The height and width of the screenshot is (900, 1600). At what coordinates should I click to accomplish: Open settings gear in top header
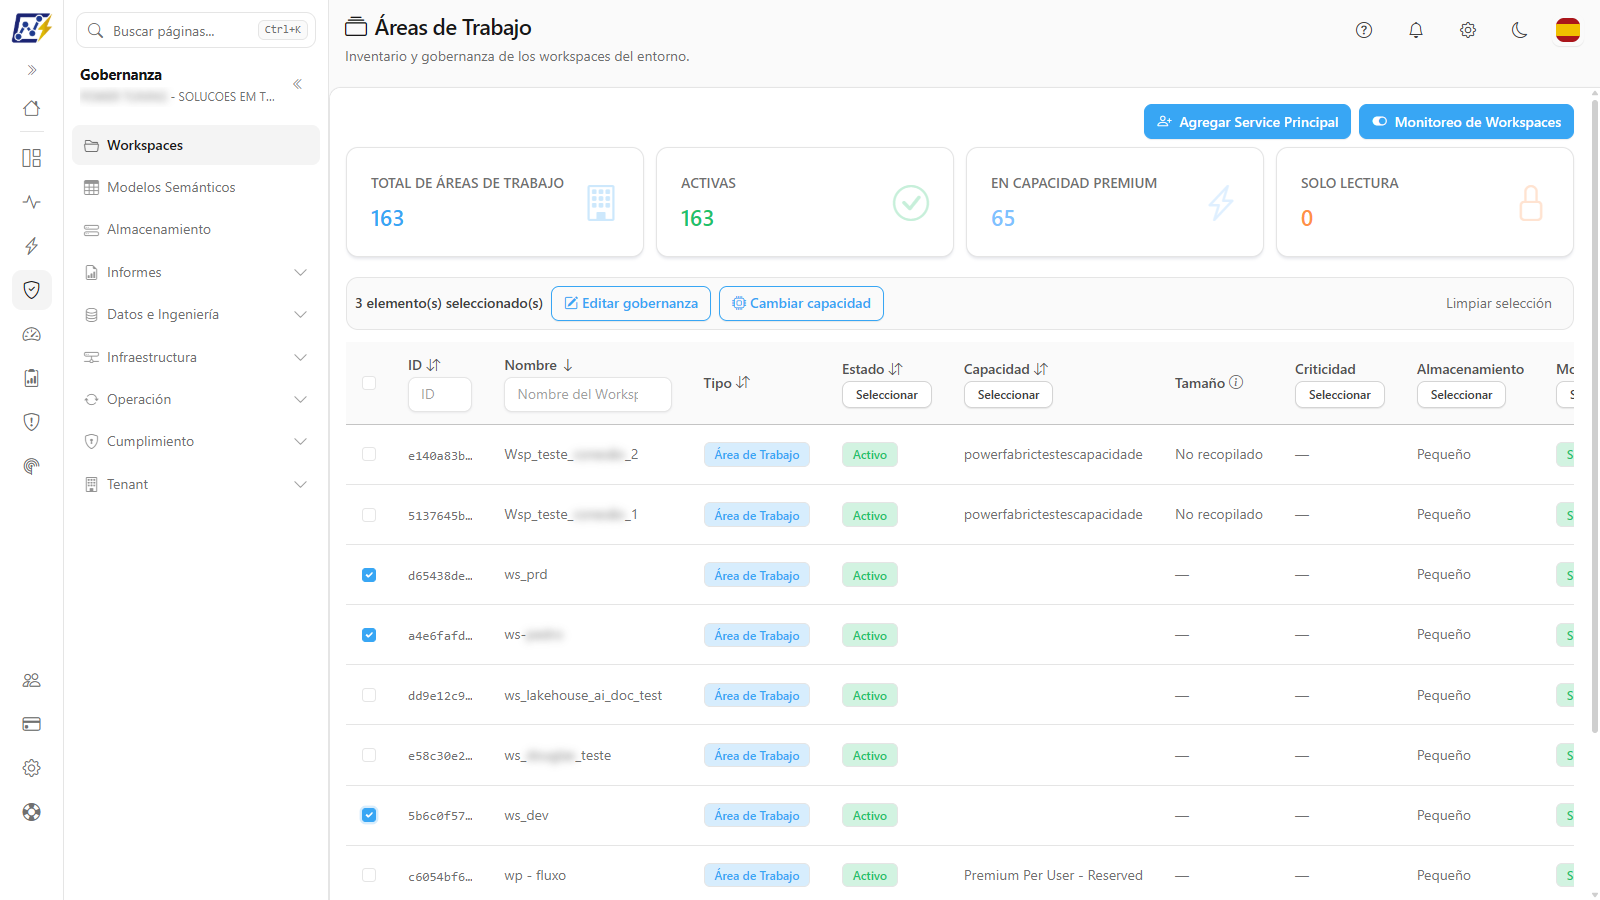(x=1468, y=30)
